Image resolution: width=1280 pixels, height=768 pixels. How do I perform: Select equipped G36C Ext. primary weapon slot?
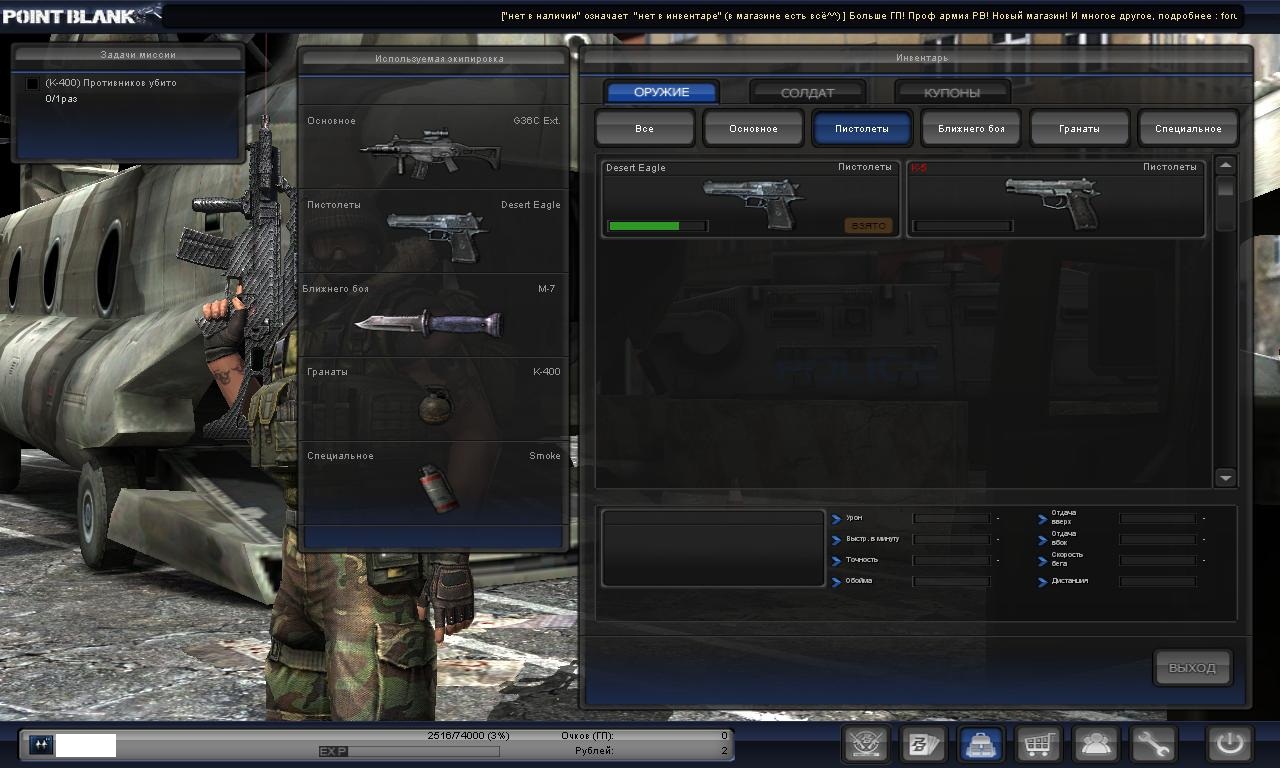[434, 148]
